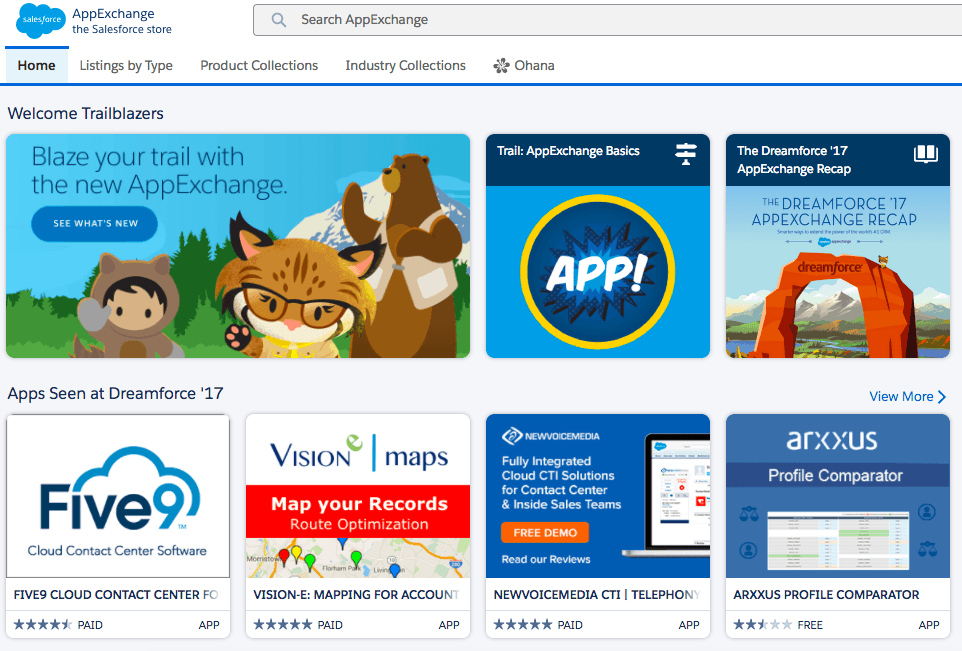The height and width of the screenshot is (651, 962).
Task: Open the Listings by Type tab
Action: [x=126, y=66]
